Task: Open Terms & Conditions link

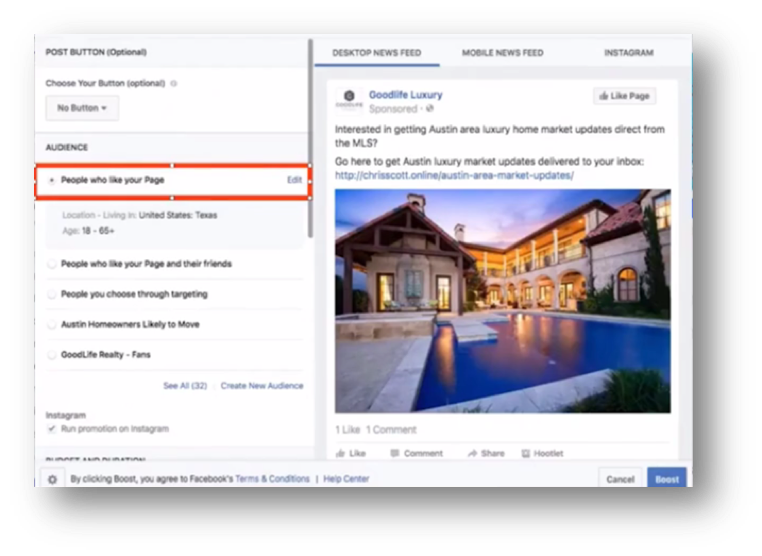Action: [x=272, y=479]
